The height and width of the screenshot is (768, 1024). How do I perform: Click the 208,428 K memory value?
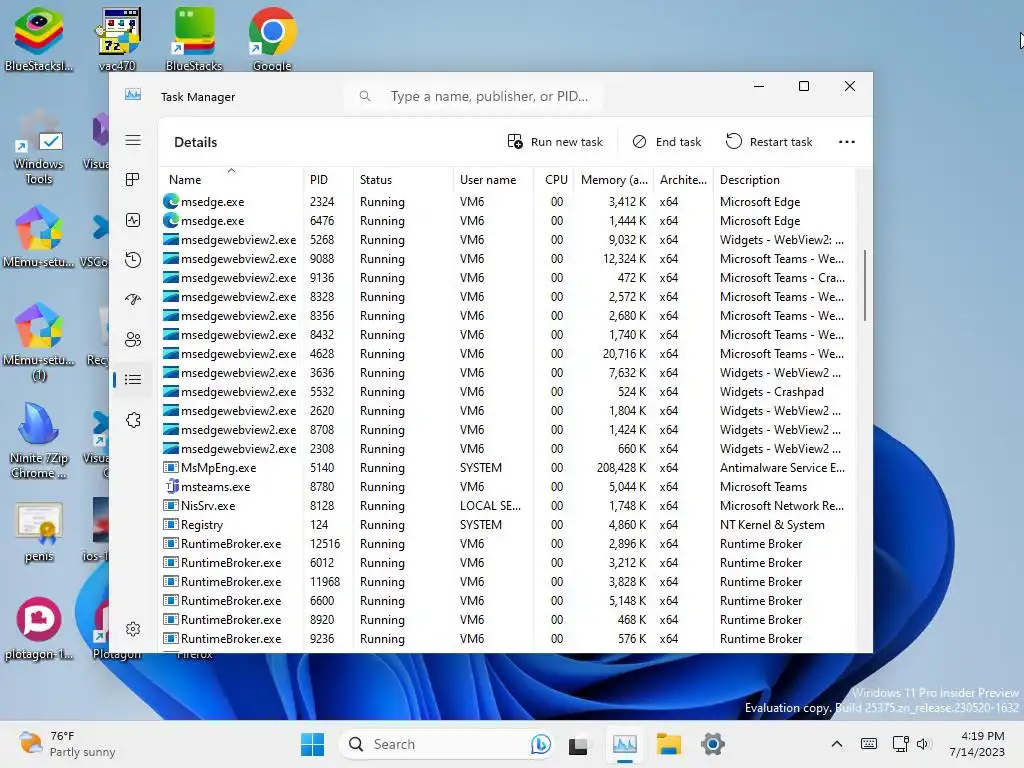[621, 468]
